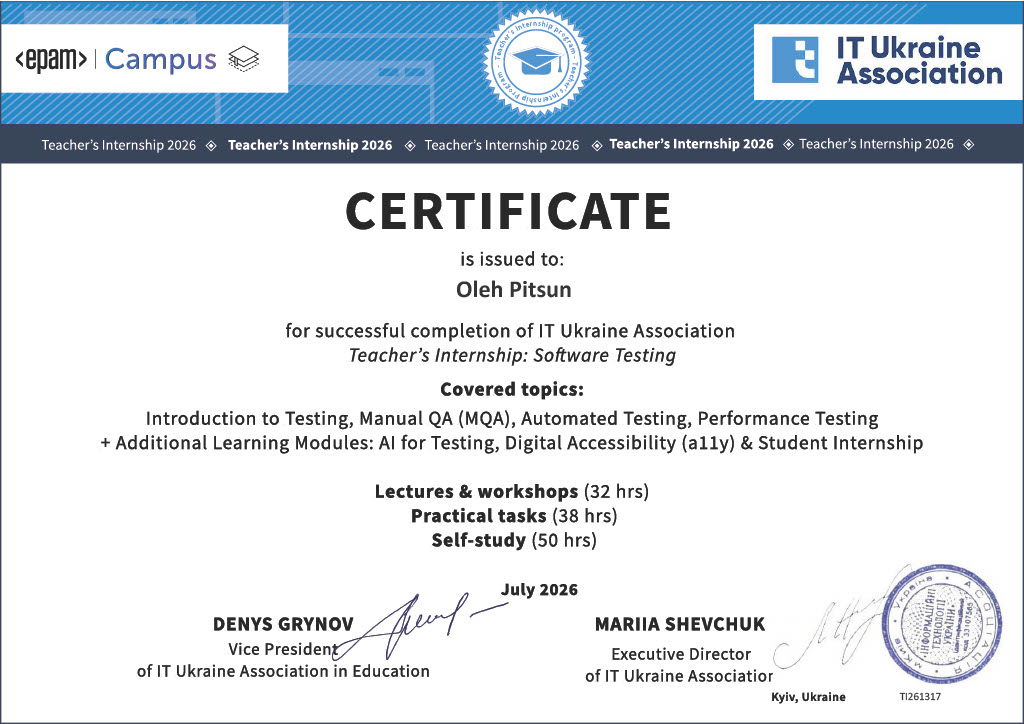Click the 'Practical tasks' label

coord(478,516)
